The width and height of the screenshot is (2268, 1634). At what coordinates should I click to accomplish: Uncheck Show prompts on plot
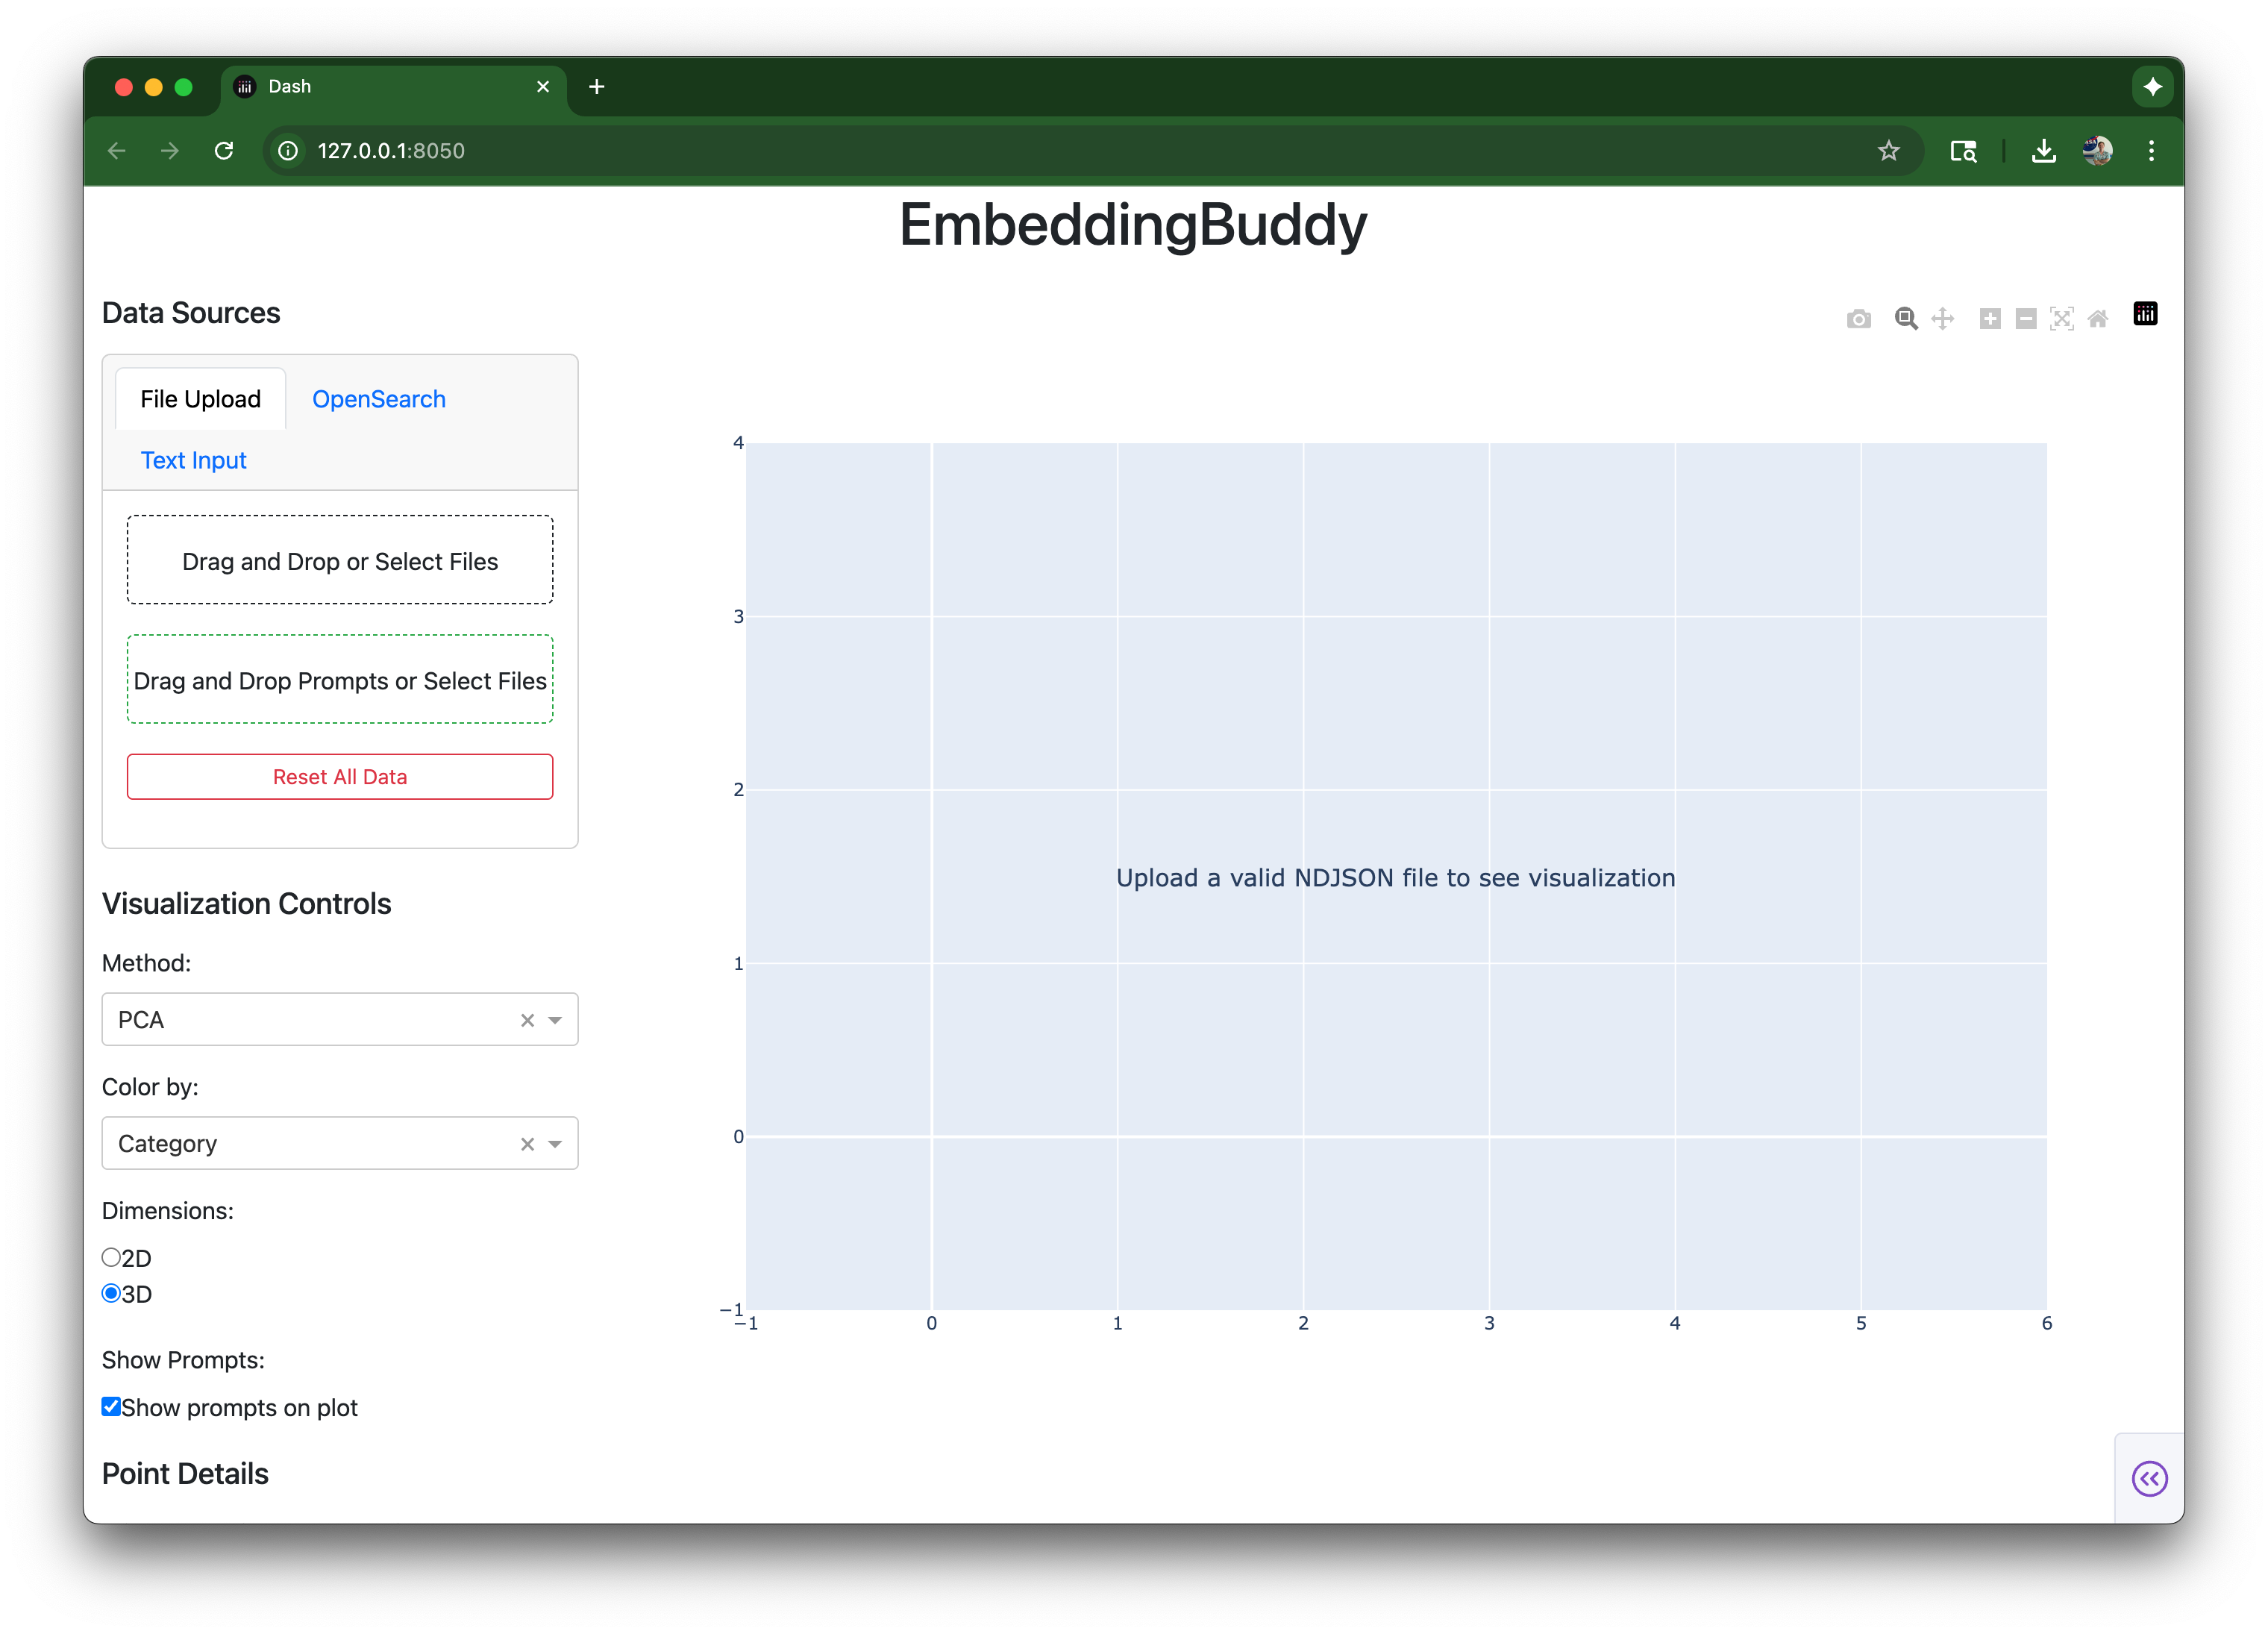(112, 1407)
